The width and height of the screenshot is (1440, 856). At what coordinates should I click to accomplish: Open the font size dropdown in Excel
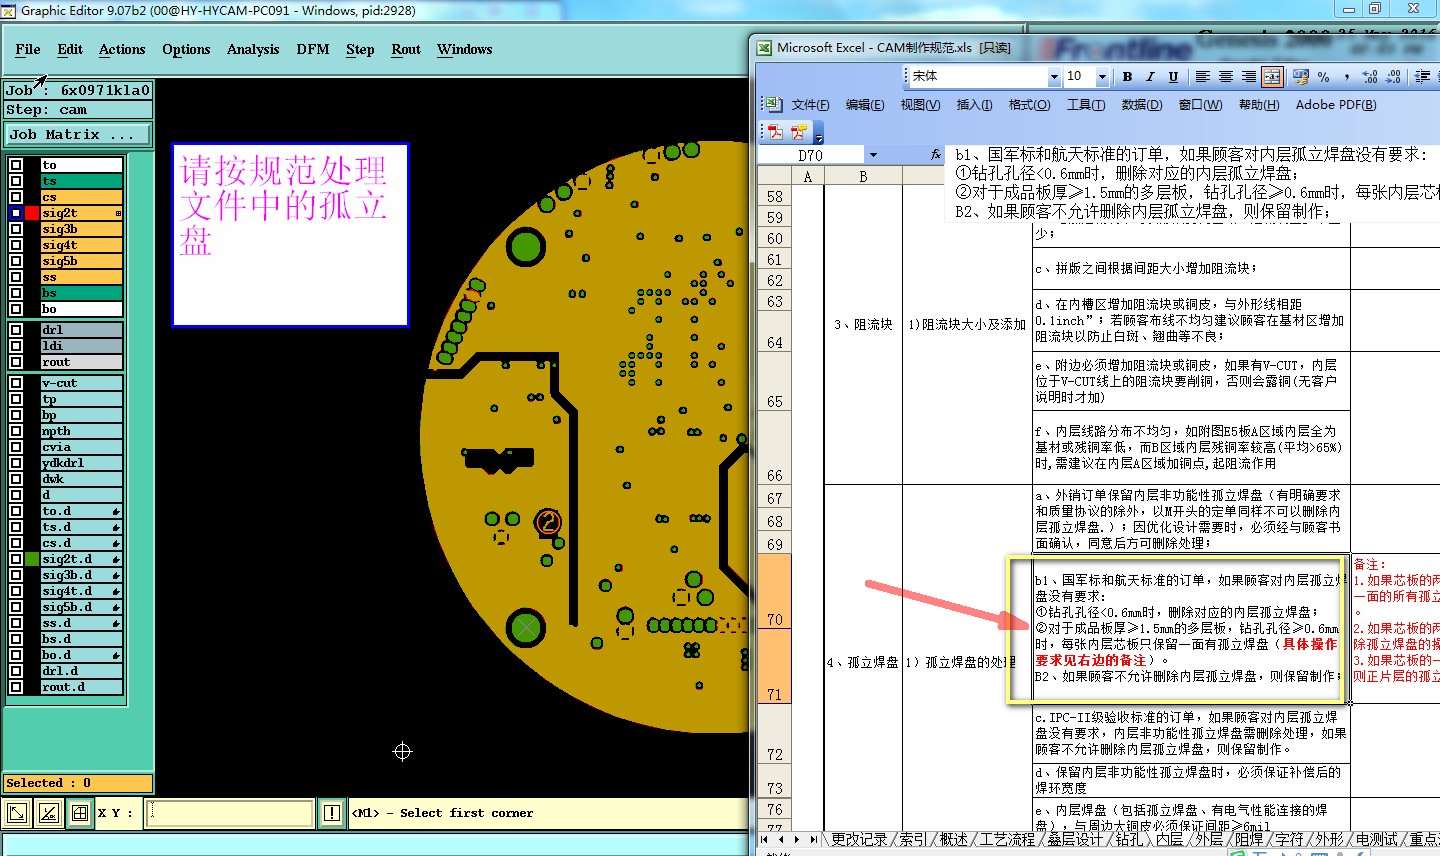(1102, 77)
